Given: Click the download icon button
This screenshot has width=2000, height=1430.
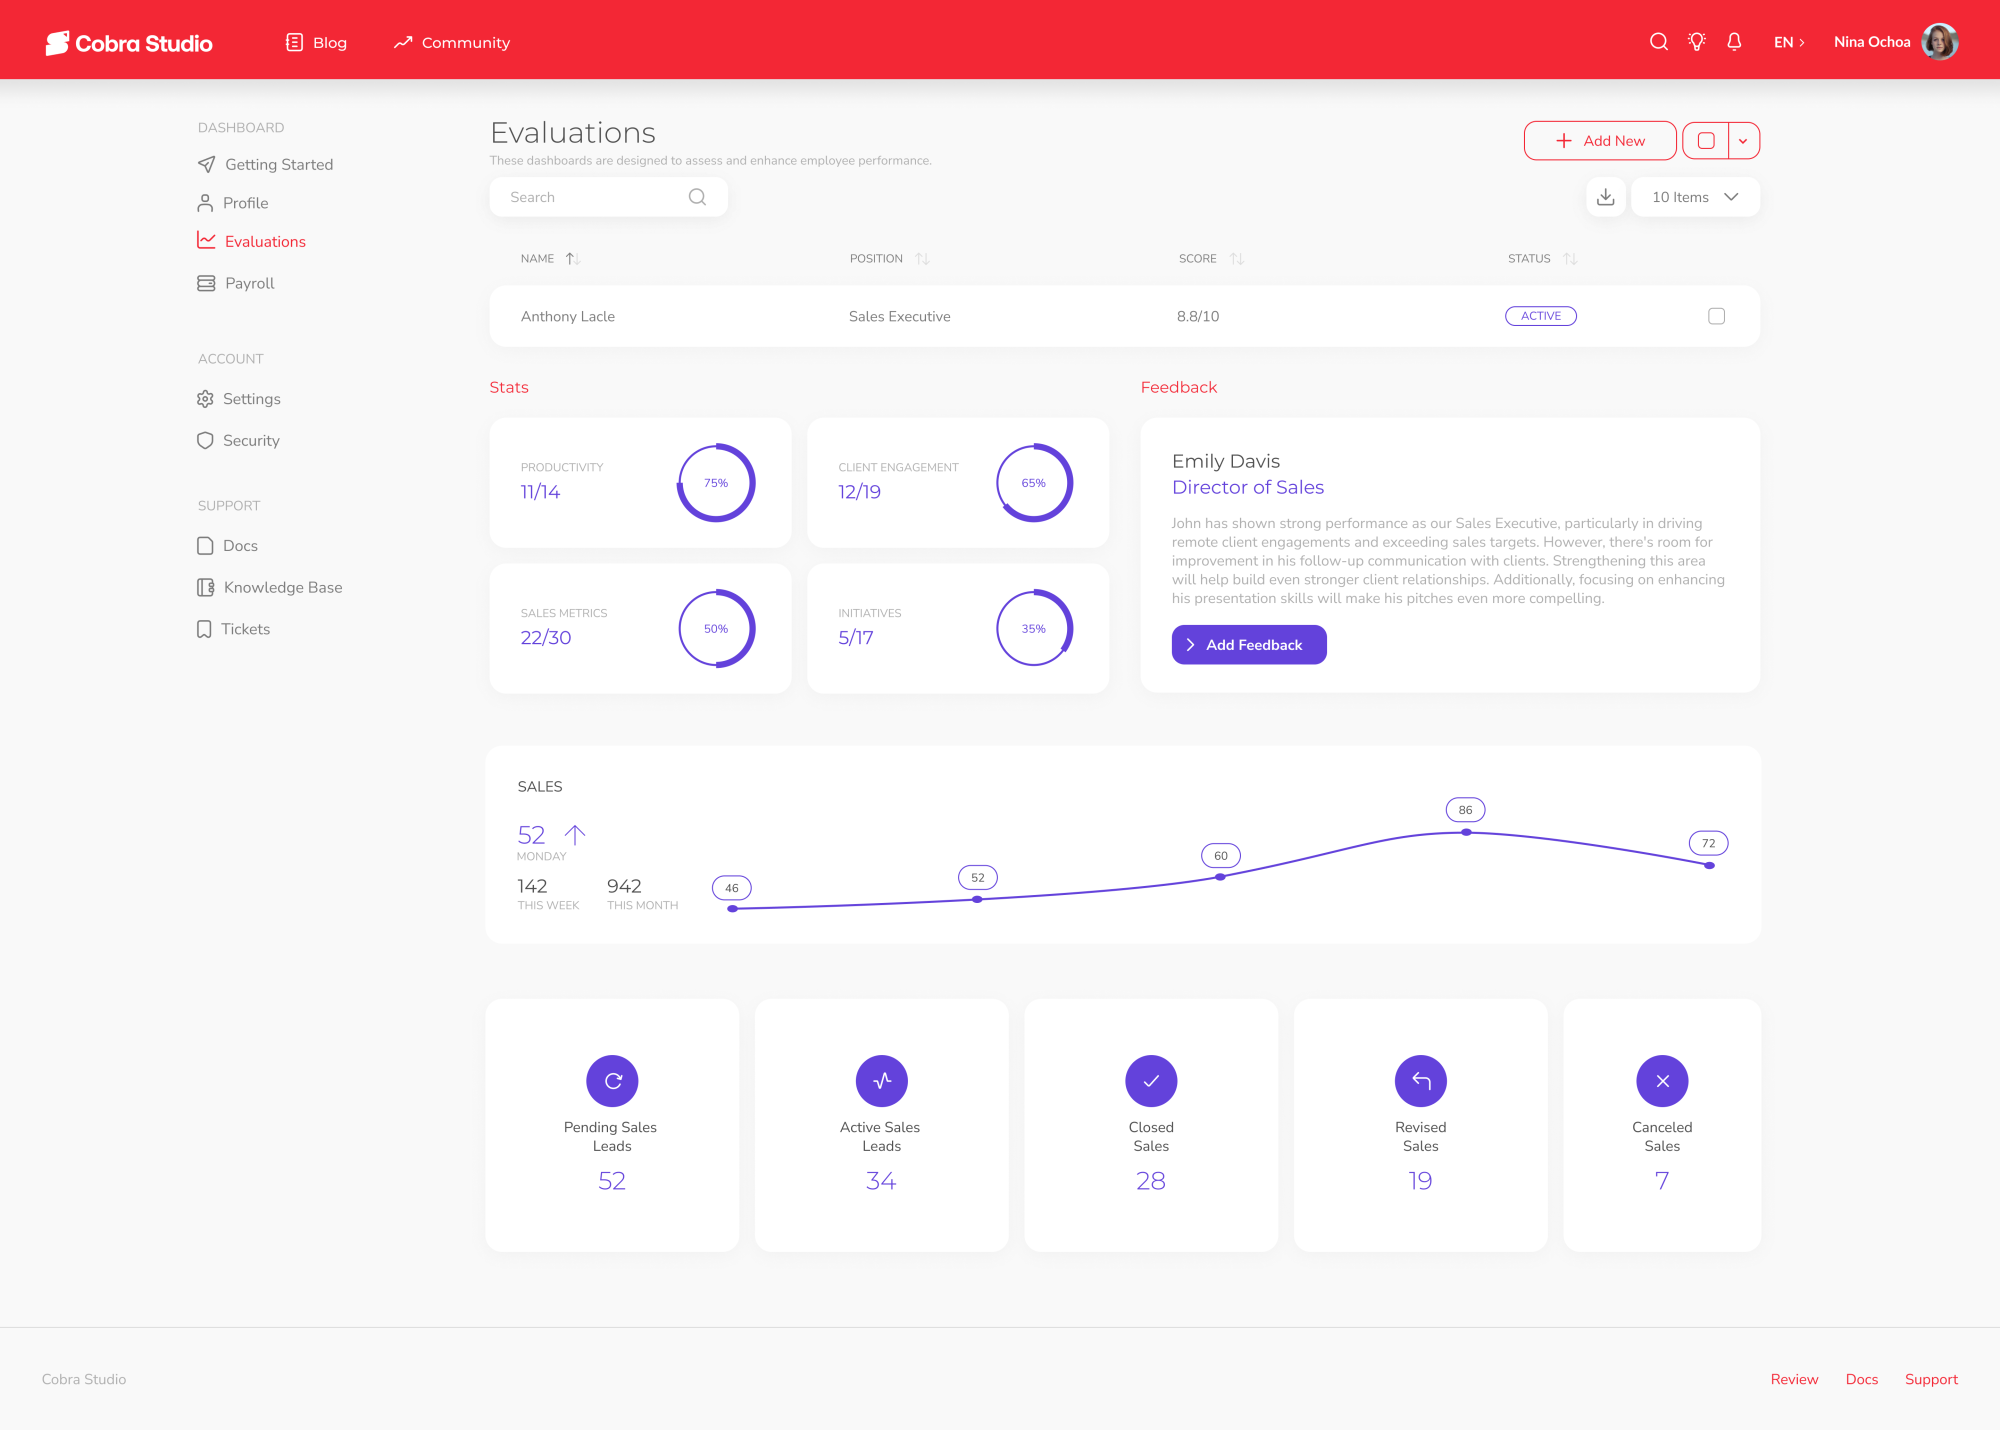Looking at the screenshot, I should point(1605,197).
